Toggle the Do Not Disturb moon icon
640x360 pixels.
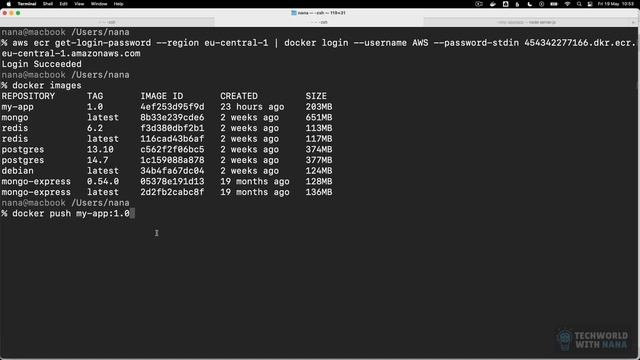530,4
